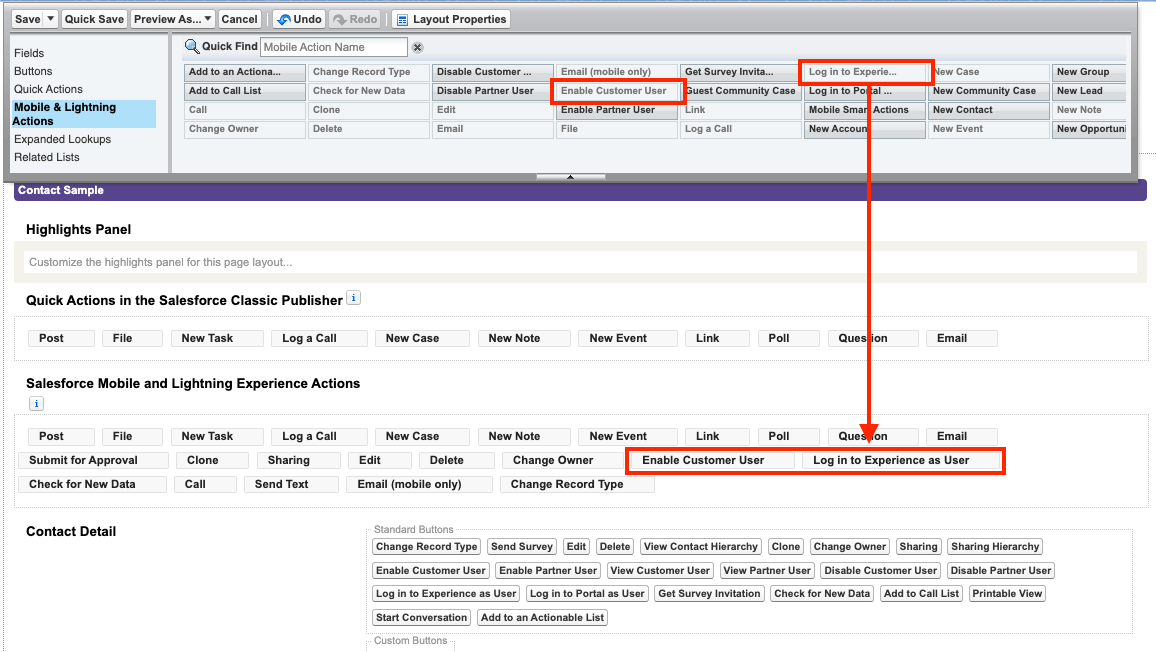Select New Lead in the palette
This screenshot has height=652, width=1156.
coord(1089,91)
